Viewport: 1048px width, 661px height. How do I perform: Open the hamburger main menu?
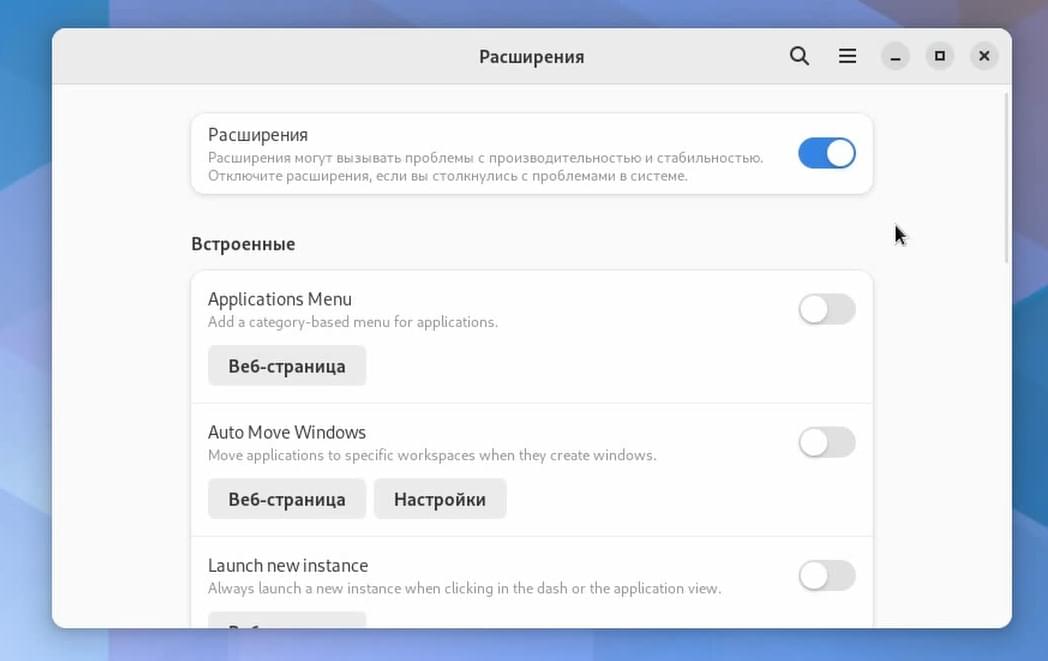coord(847,56)
